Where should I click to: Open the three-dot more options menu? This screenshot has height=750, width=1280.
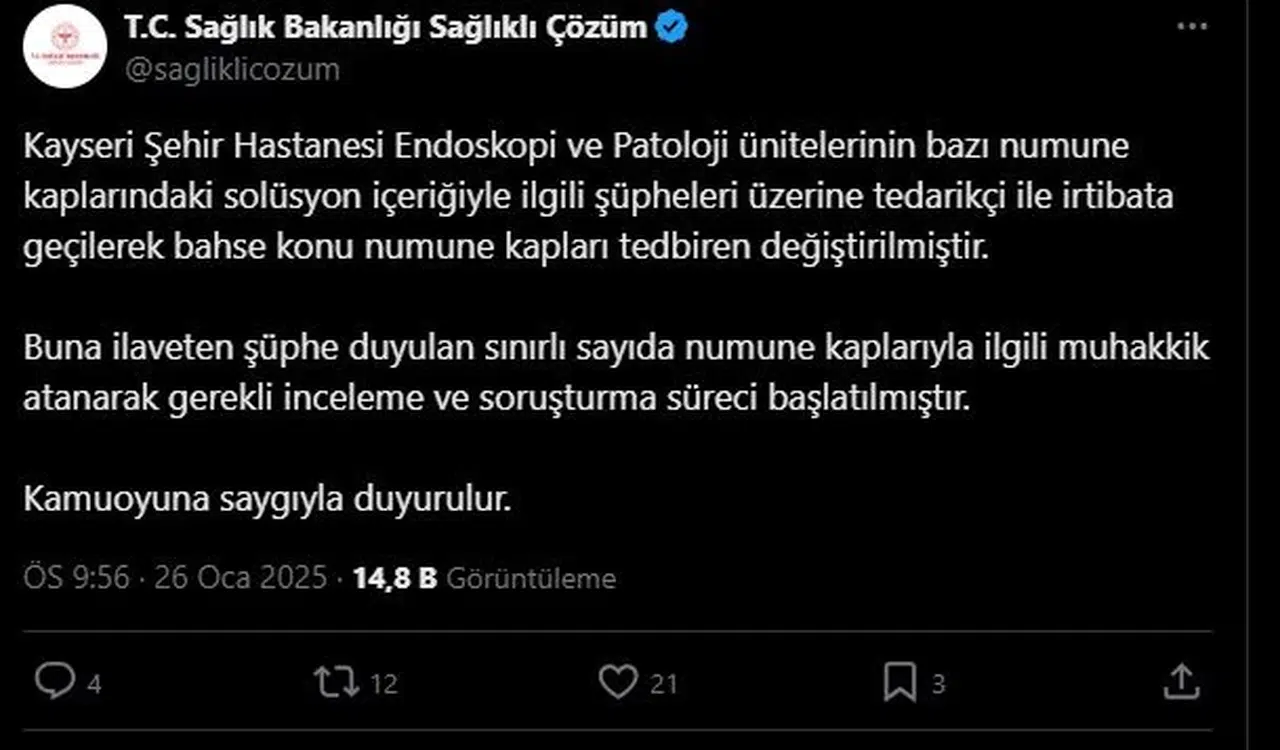click(1192, 27)
